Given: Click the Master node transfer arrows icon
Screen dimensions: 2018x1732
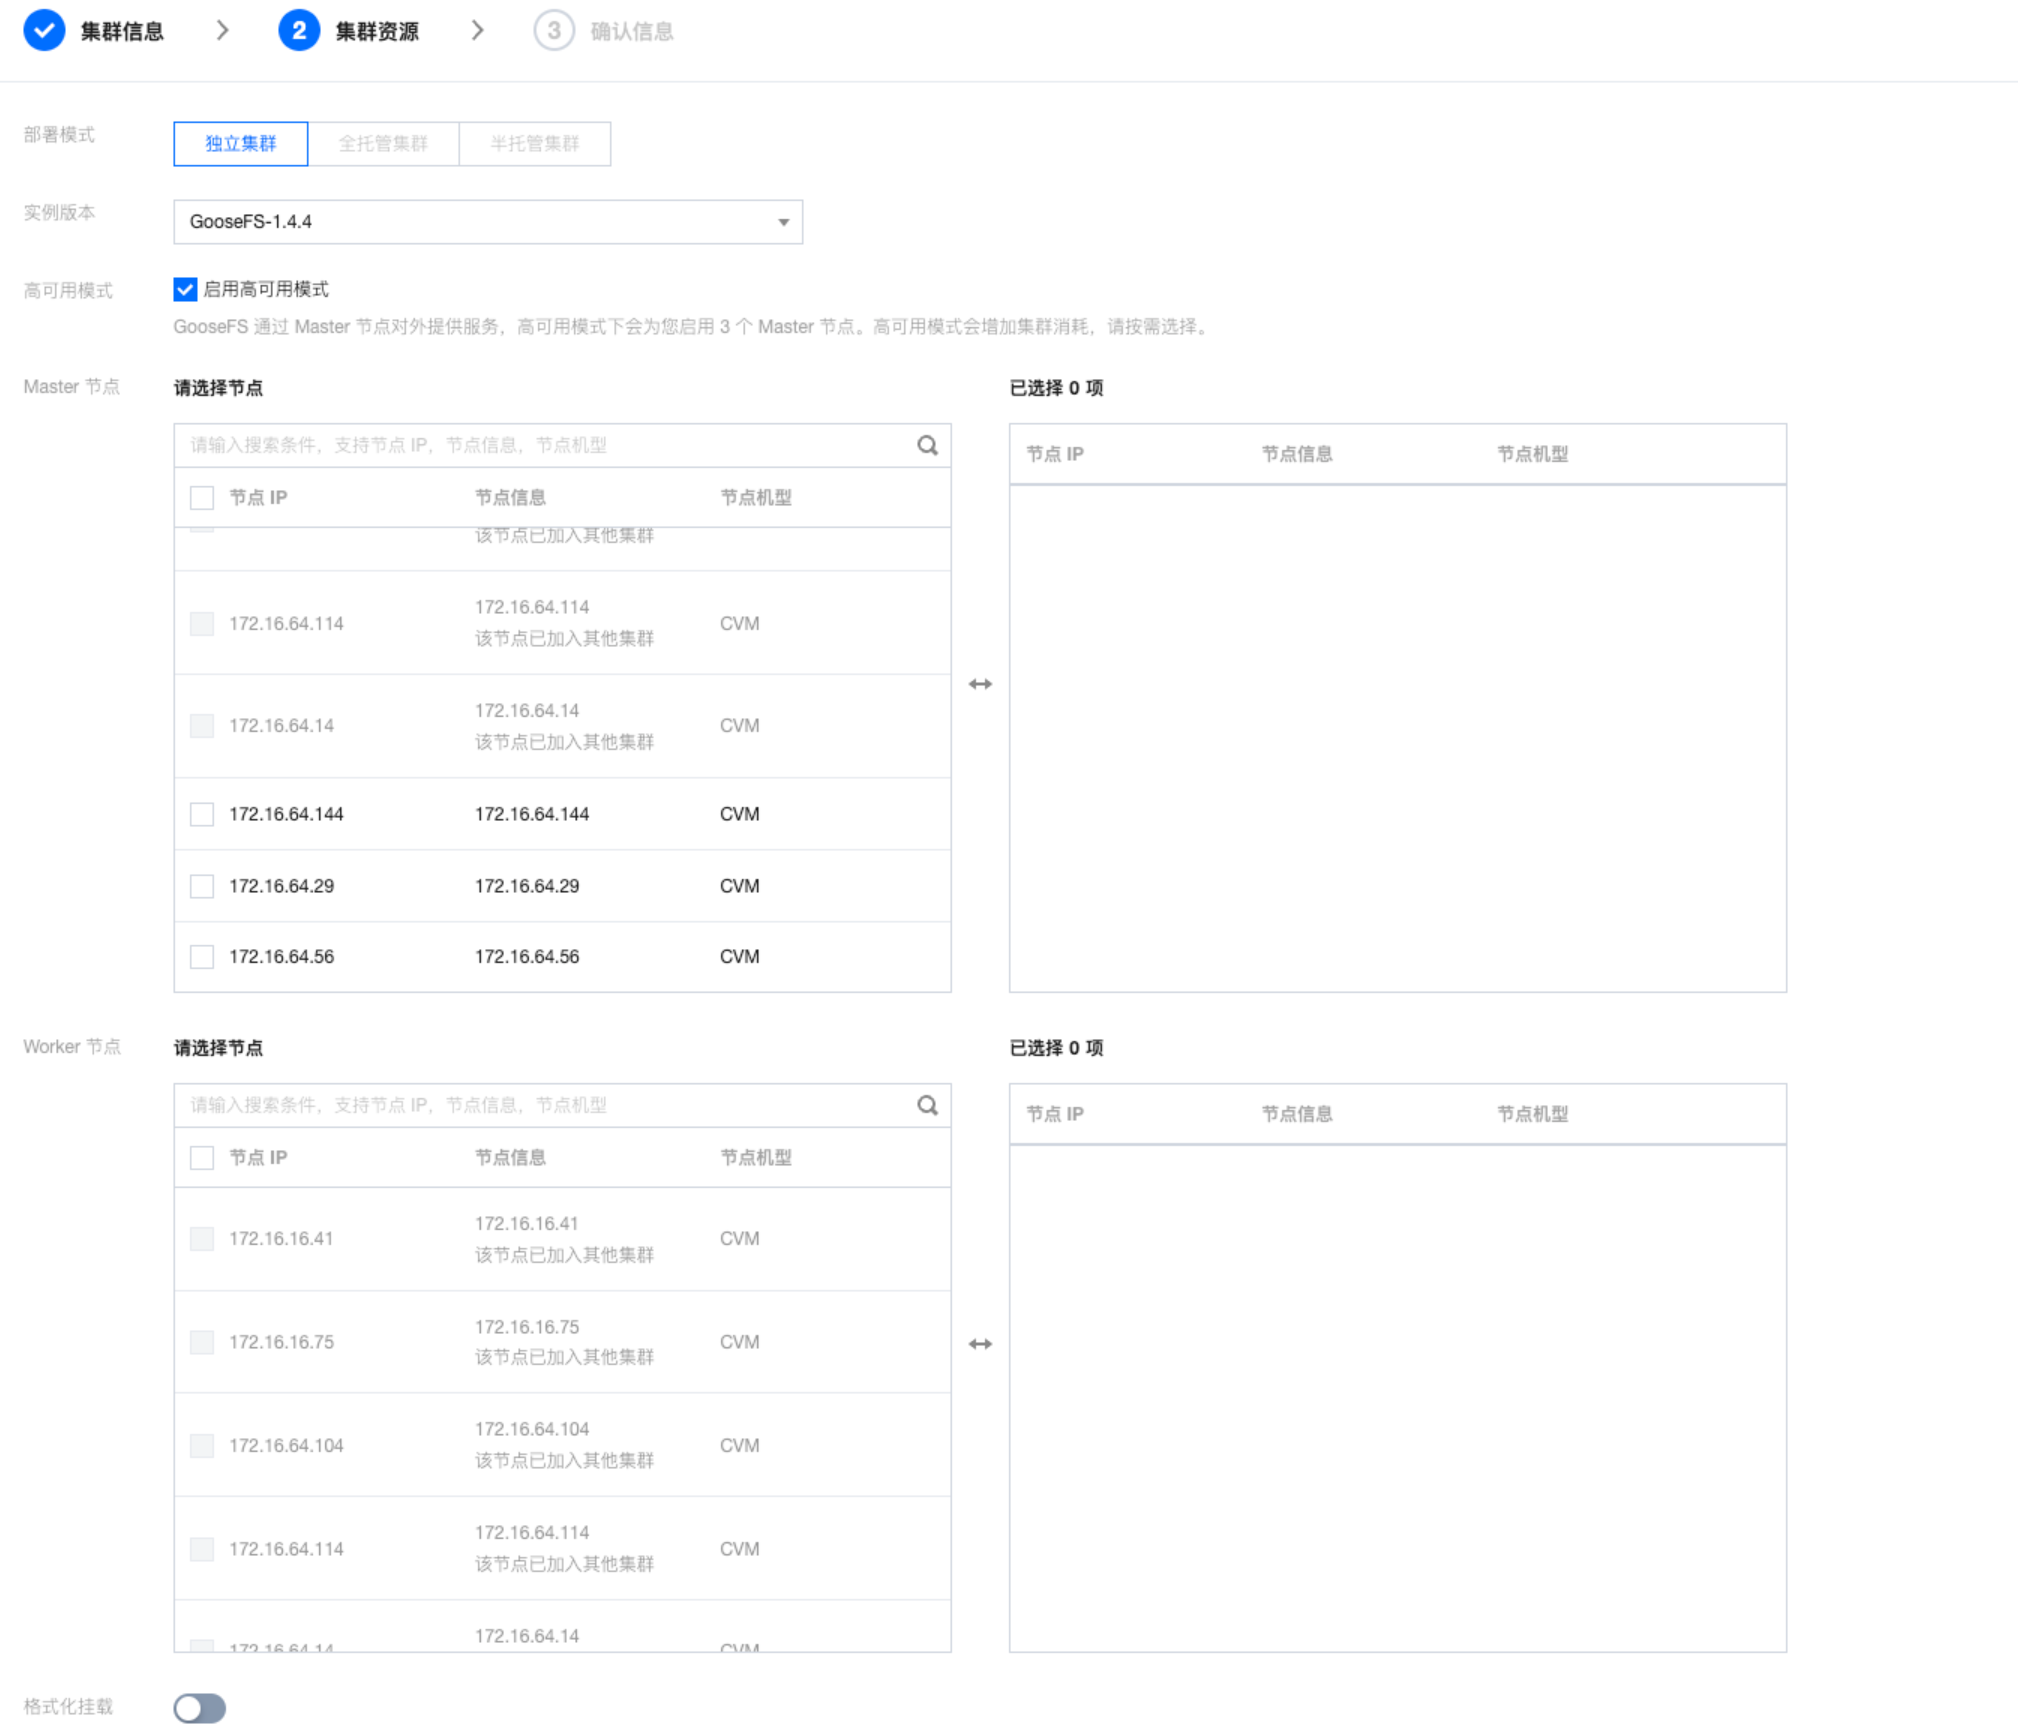Looking at the screenshot, I should point(980,684).
